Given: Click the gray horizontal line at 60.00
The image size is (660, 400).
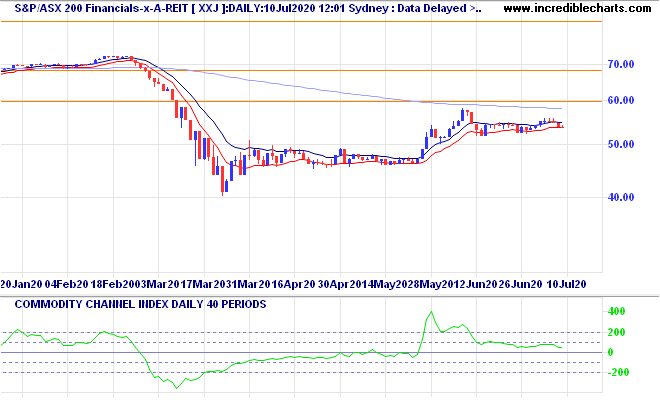Looking at the screenshot, I should (x=300, y=101).
